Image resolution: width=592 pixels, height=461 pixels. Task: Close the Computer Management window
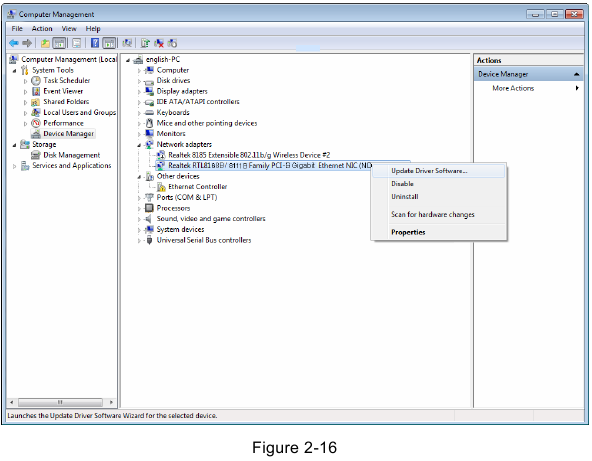click(575, 14)
